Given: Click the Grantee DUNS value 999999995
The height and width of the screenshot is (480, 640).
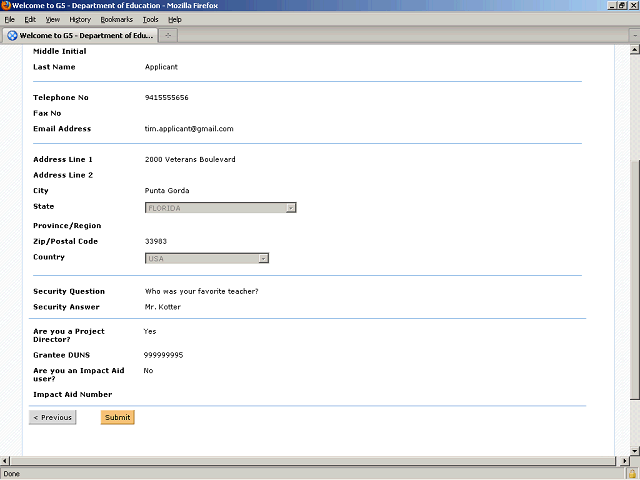Looking at the screenshot, I should pos(163,355).
